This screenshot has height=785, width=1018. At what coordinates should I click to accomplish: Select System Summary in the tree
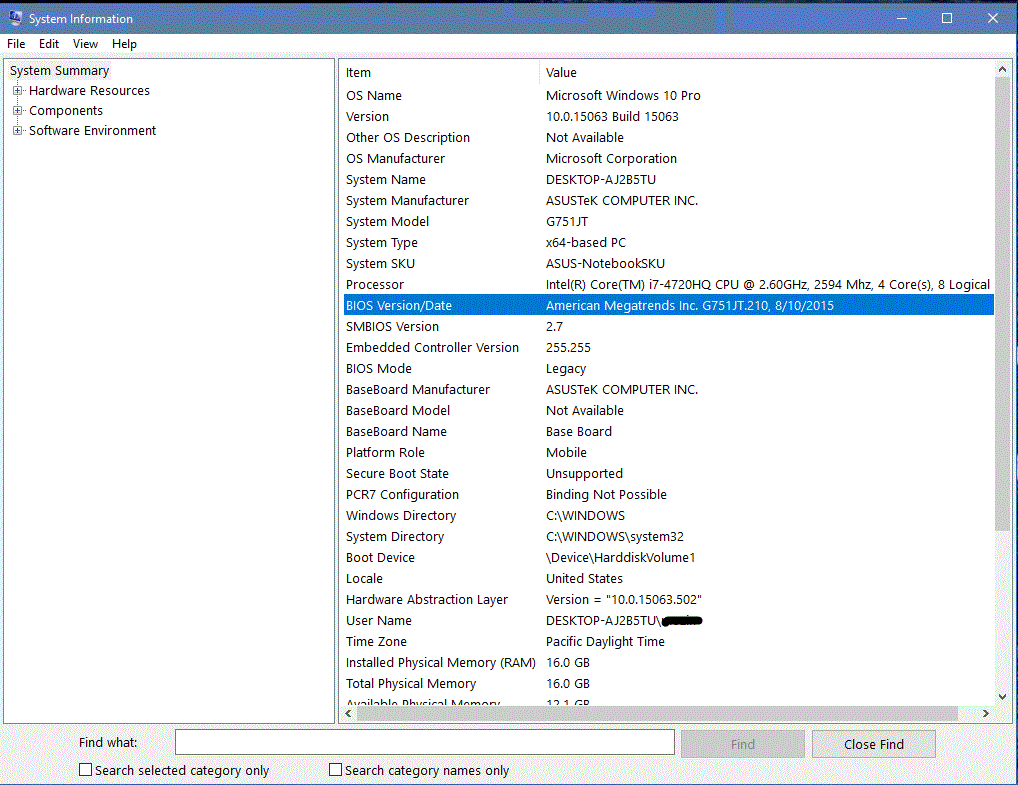click(59, 70)
